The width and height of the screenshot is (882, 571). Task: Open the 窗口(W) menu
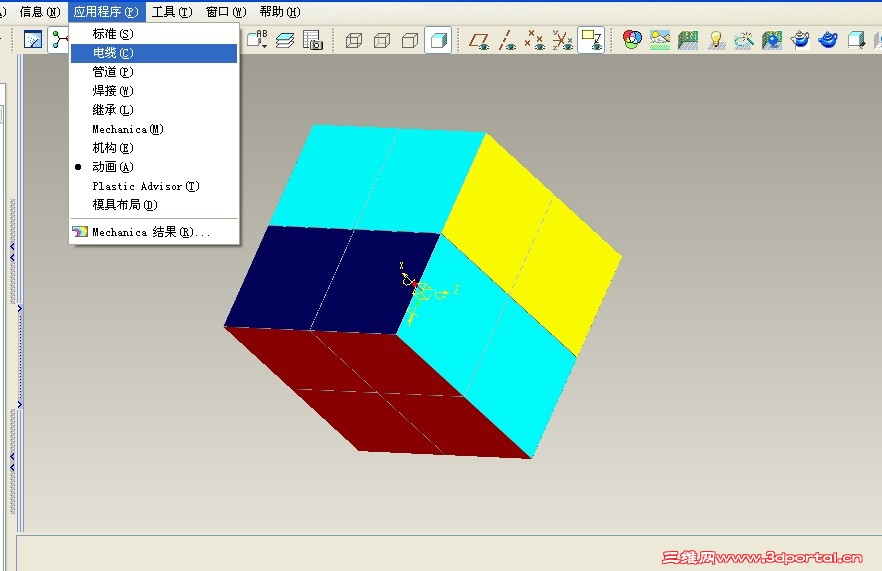[x=226, y=12]
